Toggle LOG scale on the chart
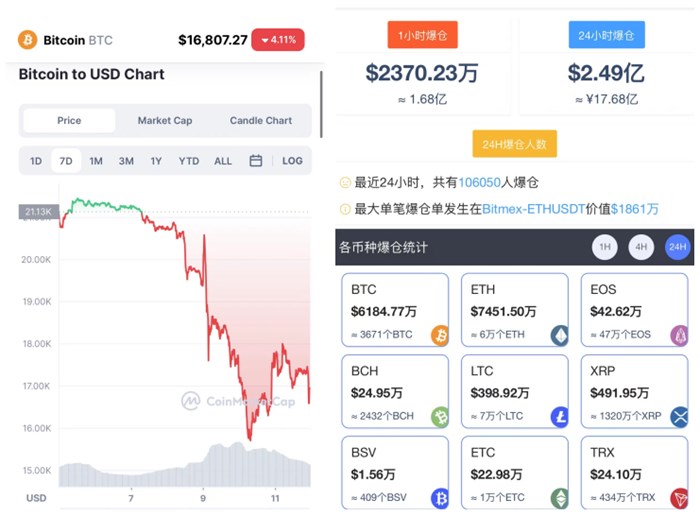This screenshot has width=700, height=516. pos(292,161)
